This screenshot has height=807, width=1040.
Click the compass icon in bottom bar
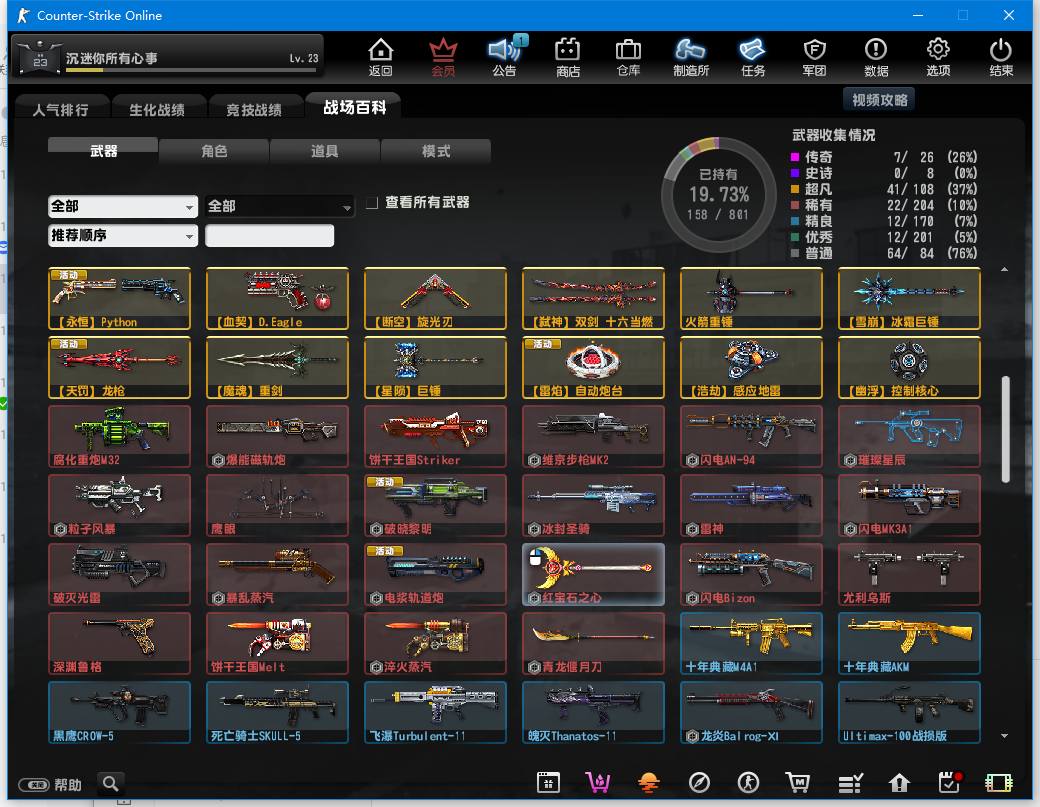[x=699, y=783]
